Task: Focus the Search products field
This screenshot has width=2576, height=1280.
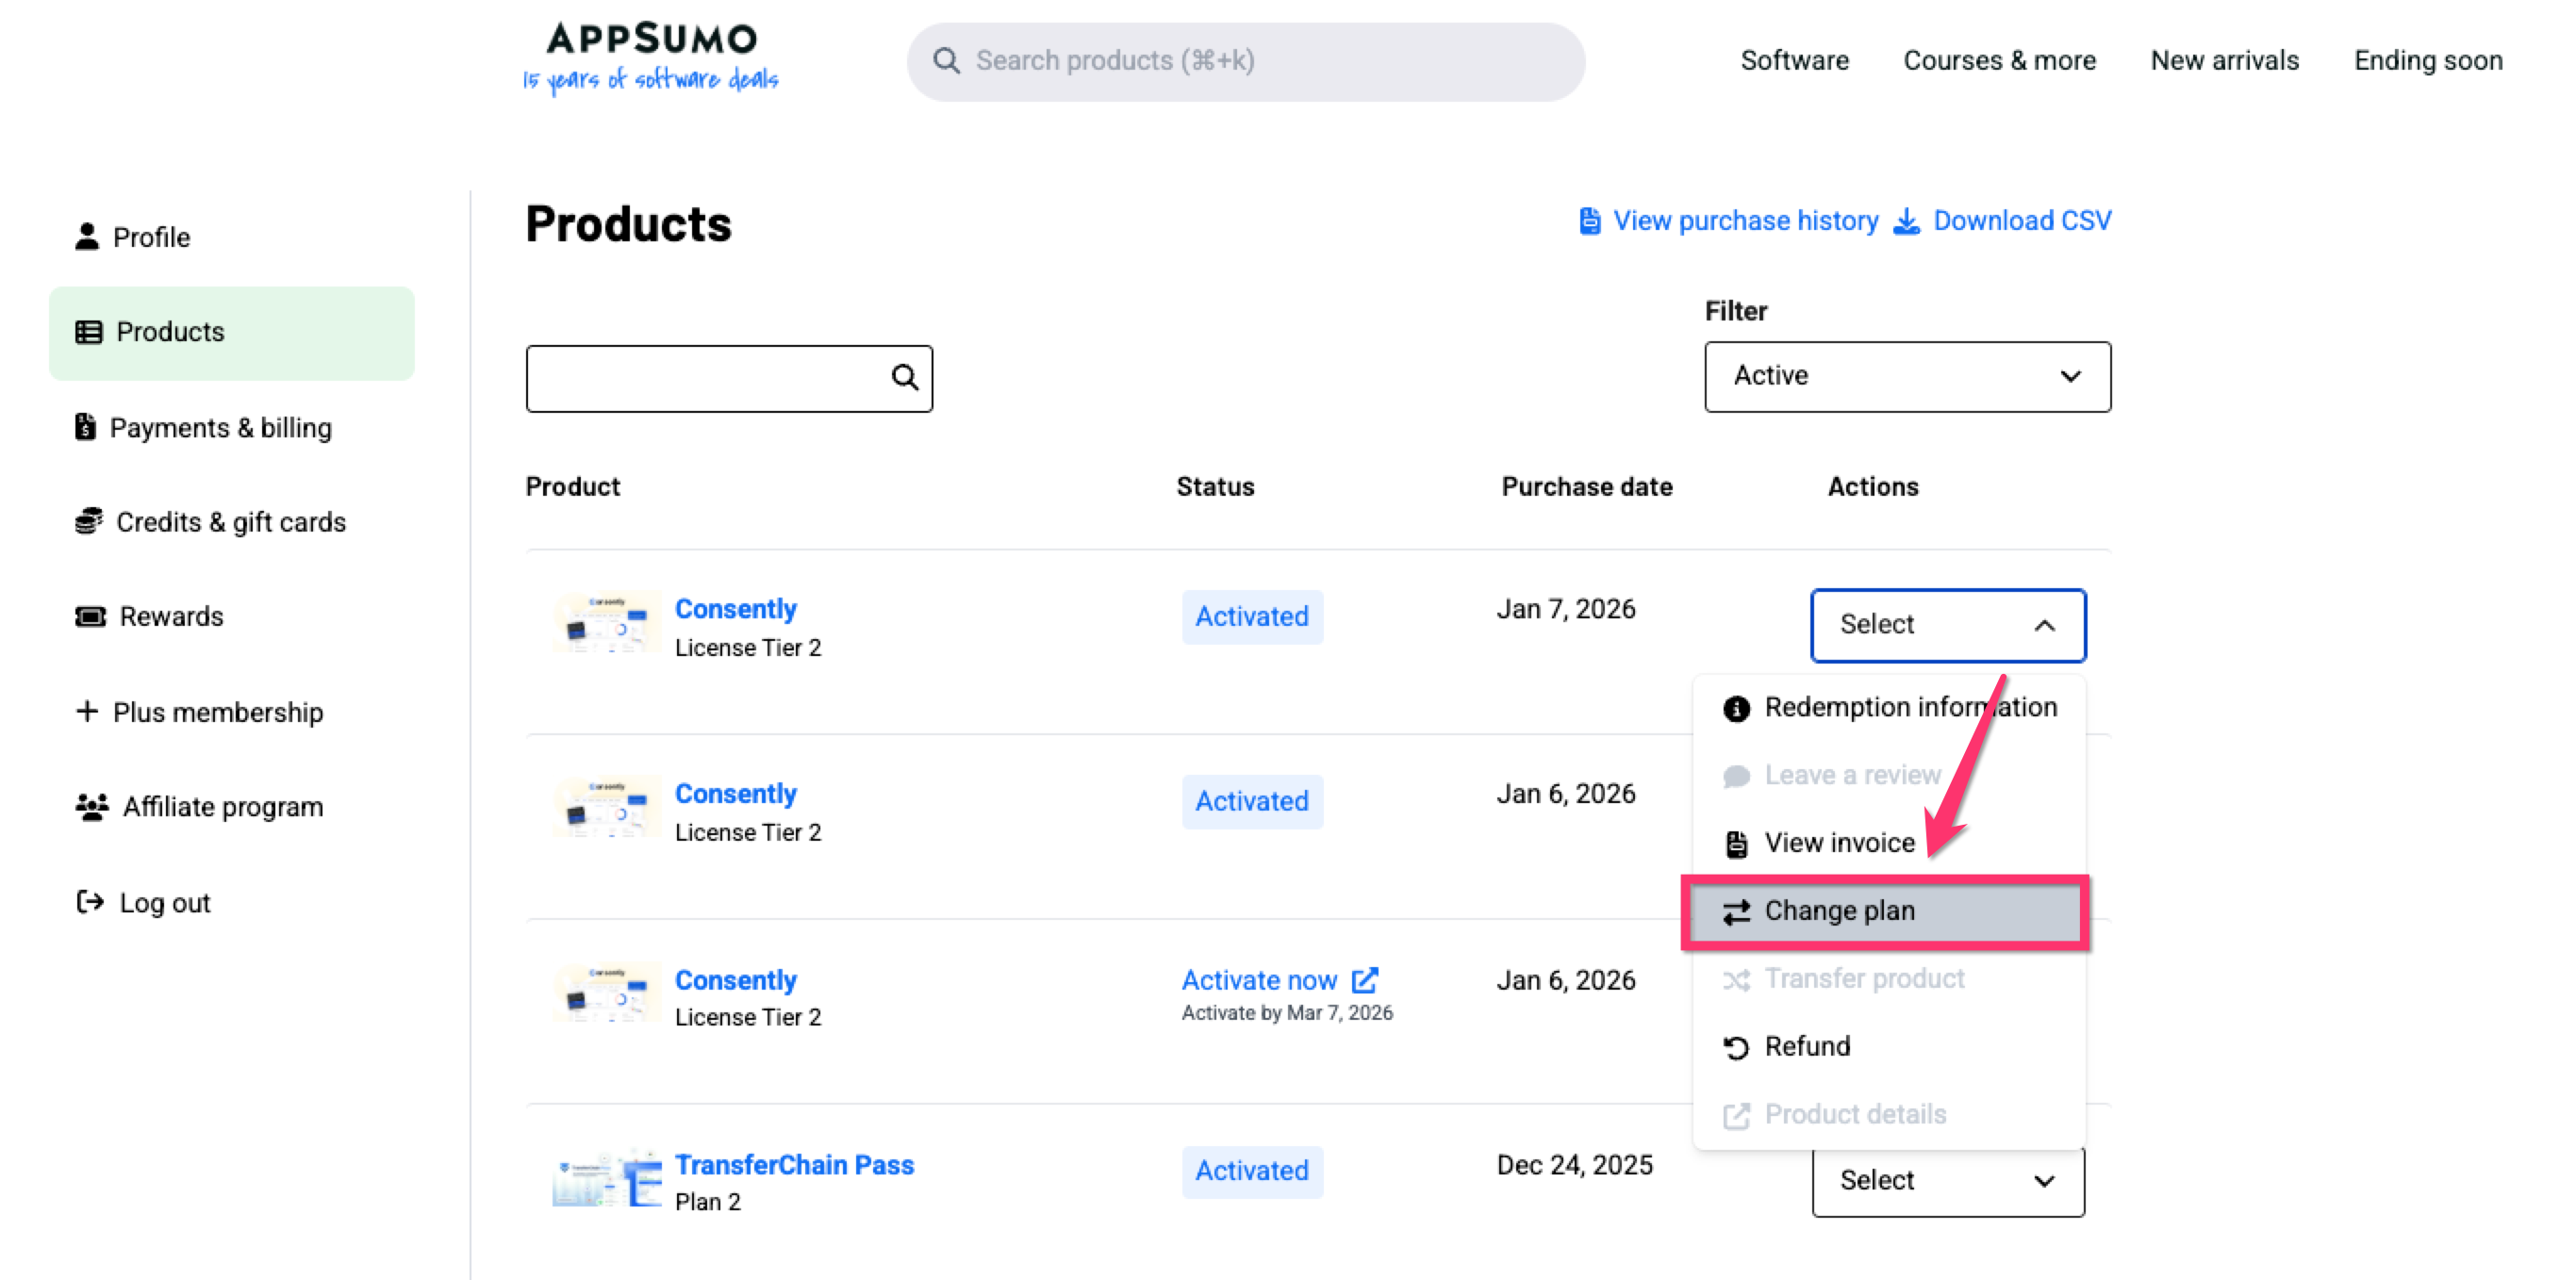Action: pos(1245,61)
